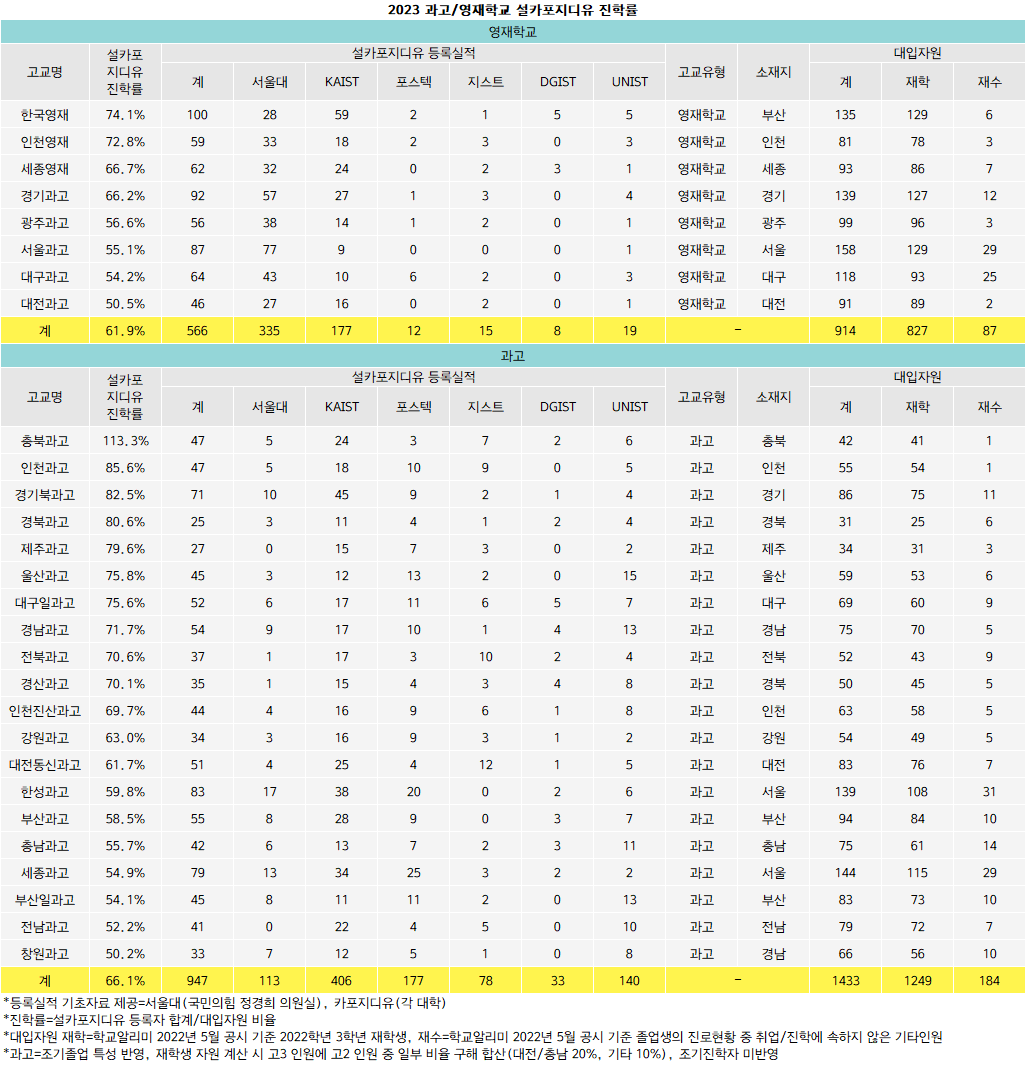
Task: Click the 소재지 header in the 과고 table
Action: (x=773, y=396)
